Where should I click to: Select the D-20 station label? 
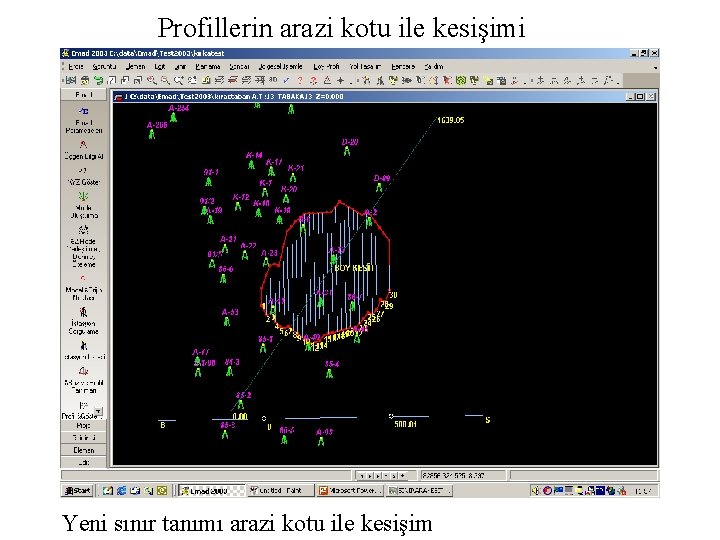350,142
